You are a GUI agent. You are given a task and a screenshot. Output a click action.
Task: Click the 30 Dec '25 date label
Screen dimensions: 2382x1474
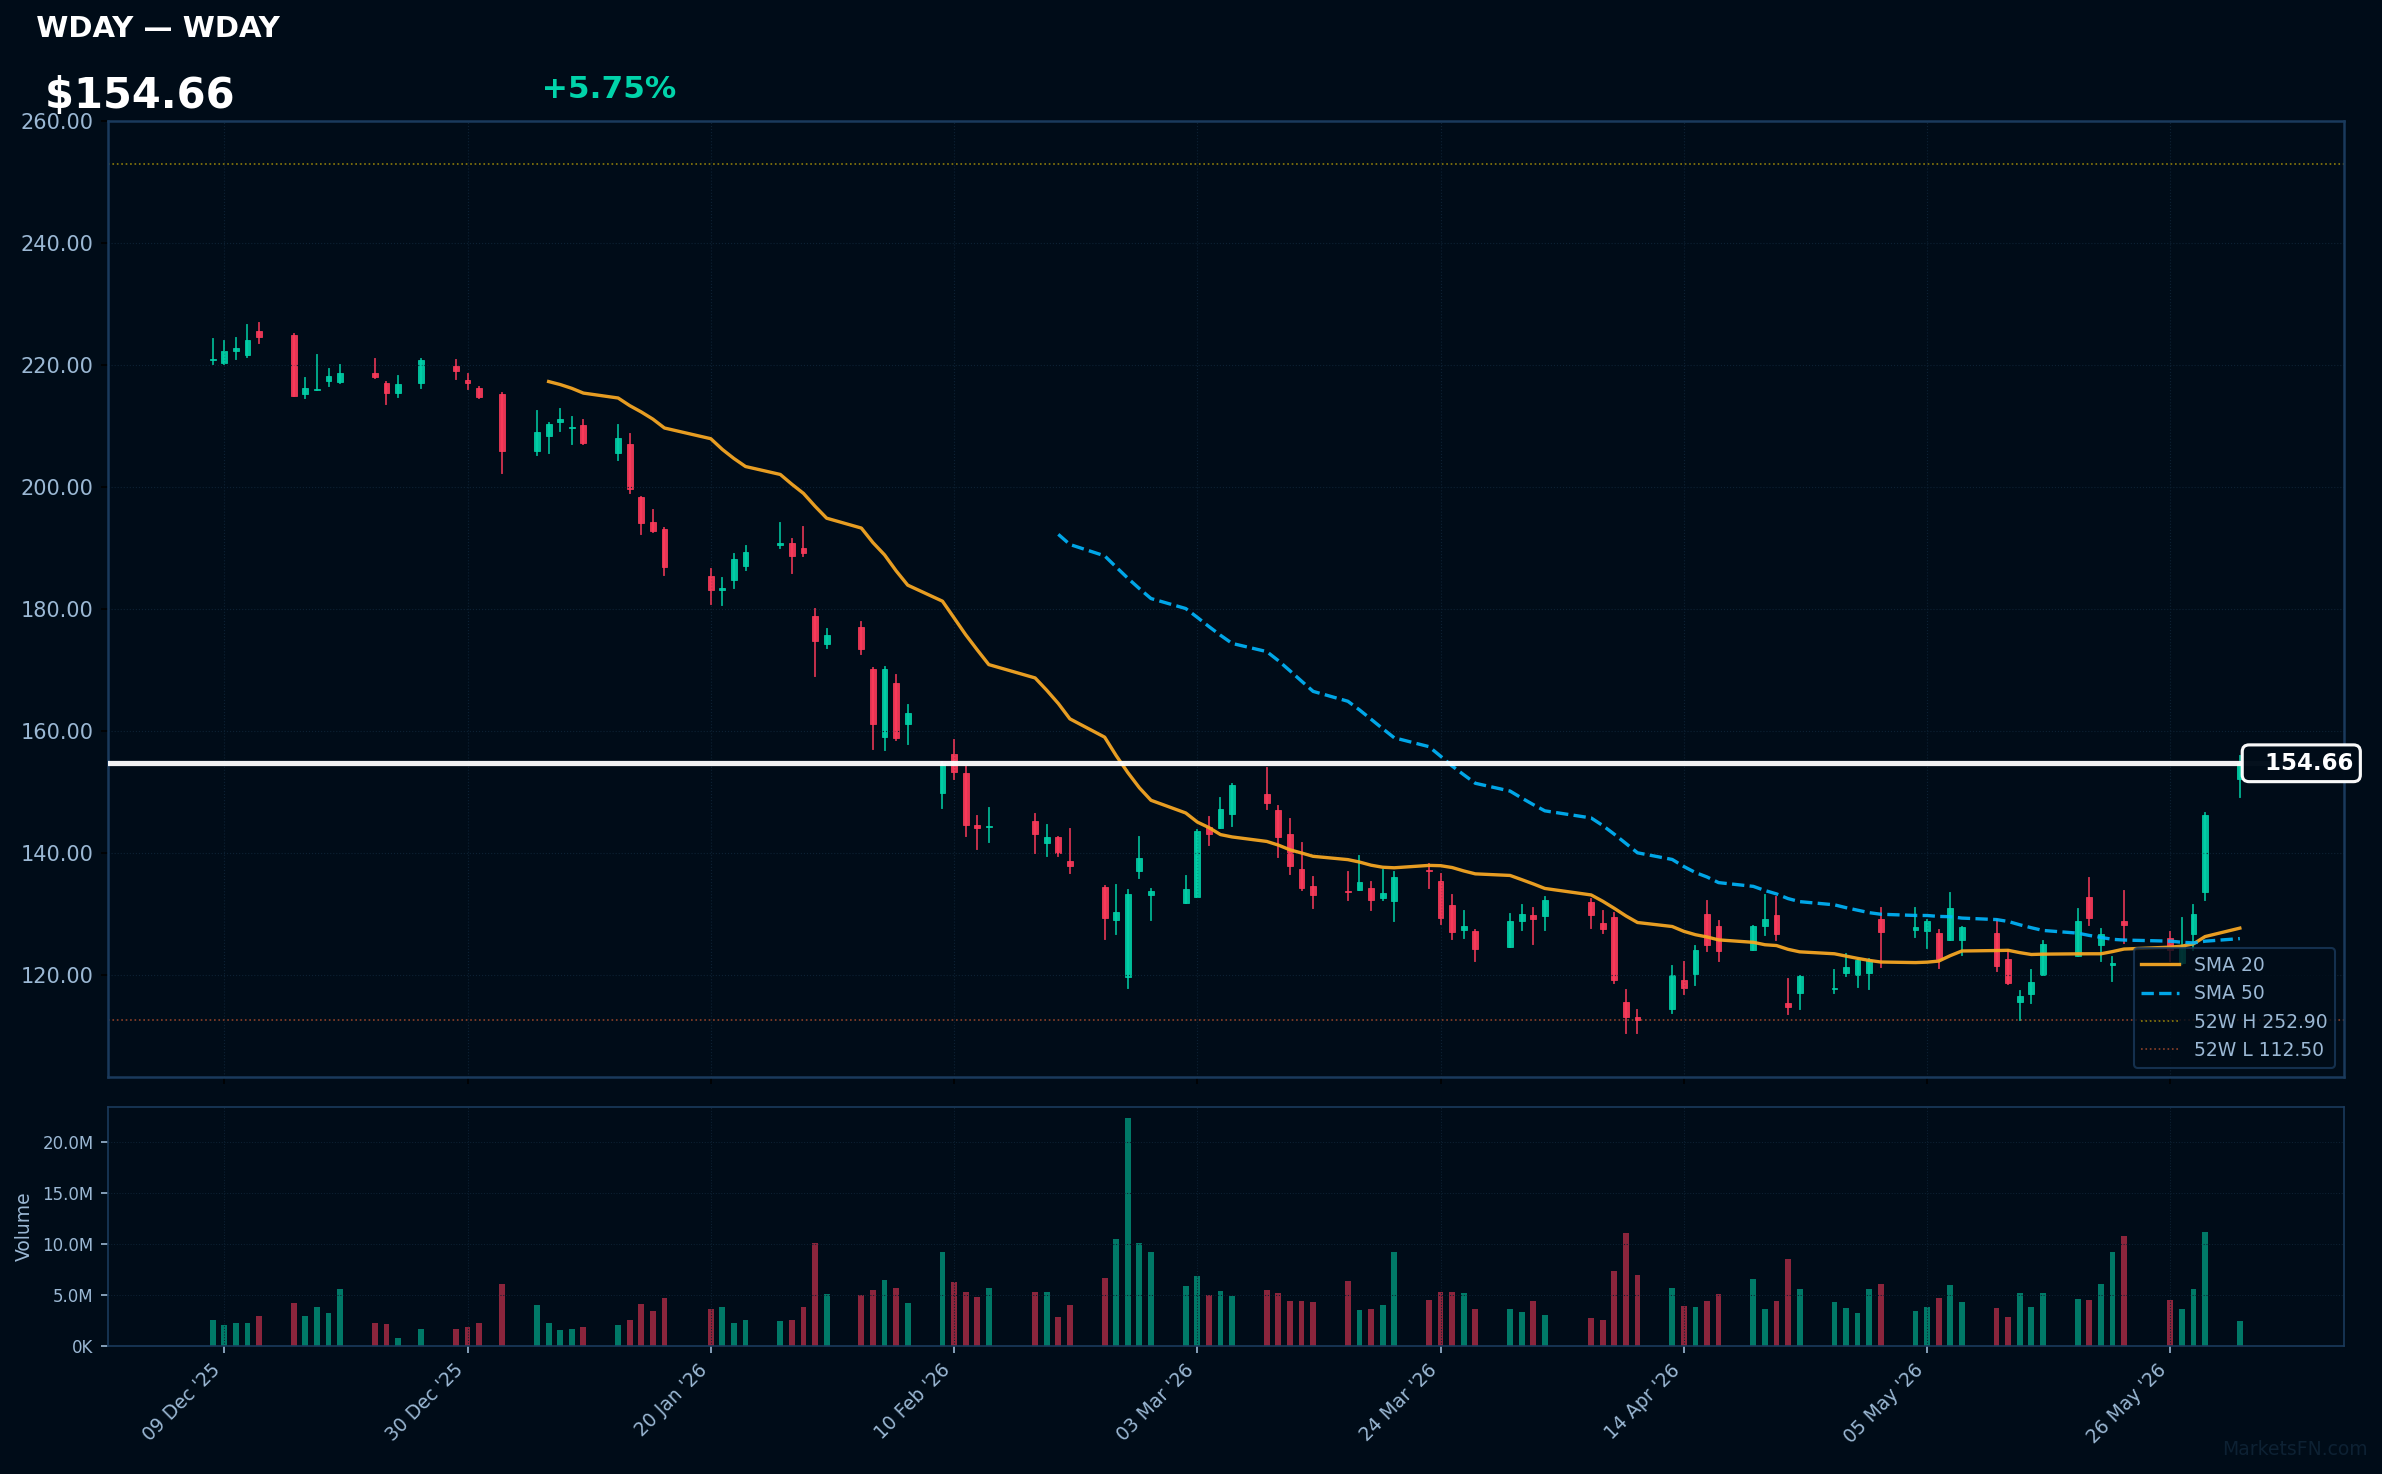pyautogui.click(x=424, y=1402)
